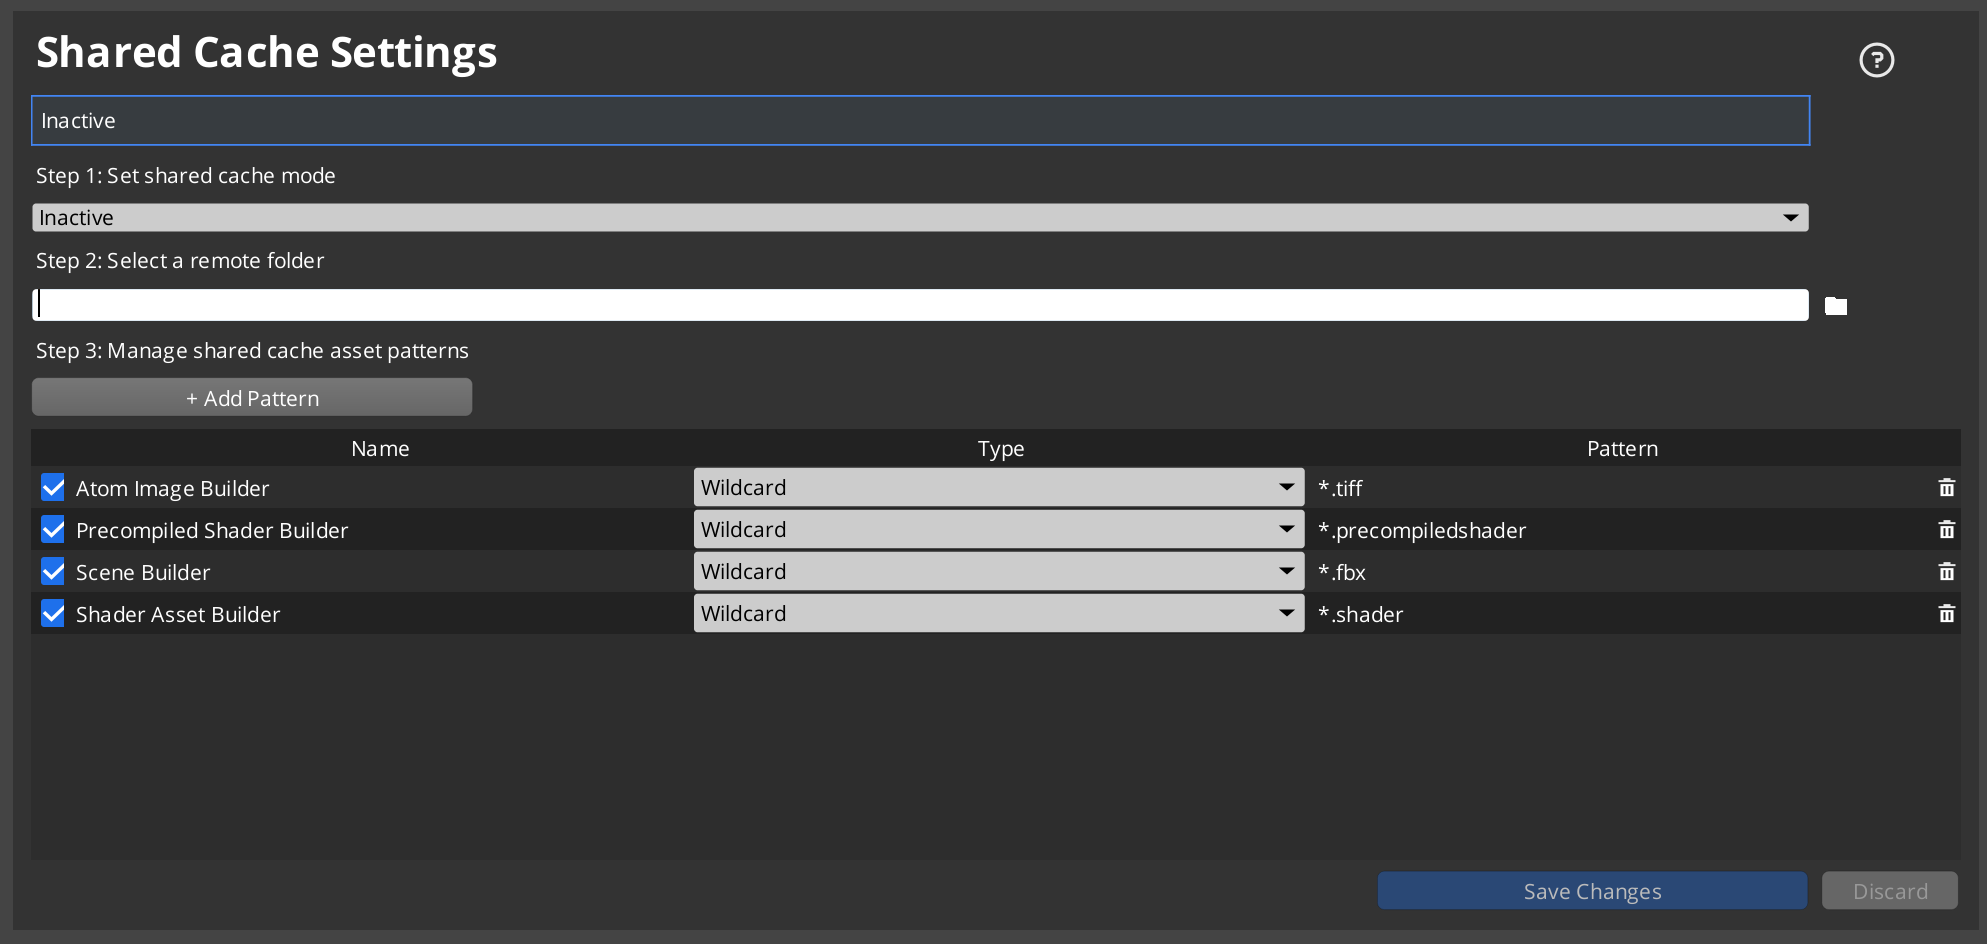Delete the Shader Asset Builder pattern

point(1947,613)
